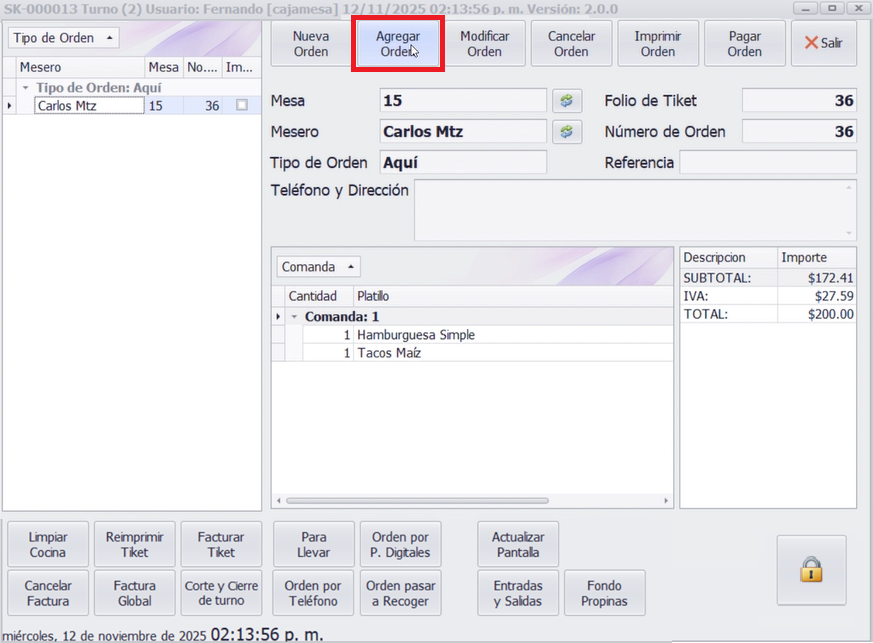Open the Tipo de Orden grouping dropdown

click(x=63, y=38)
